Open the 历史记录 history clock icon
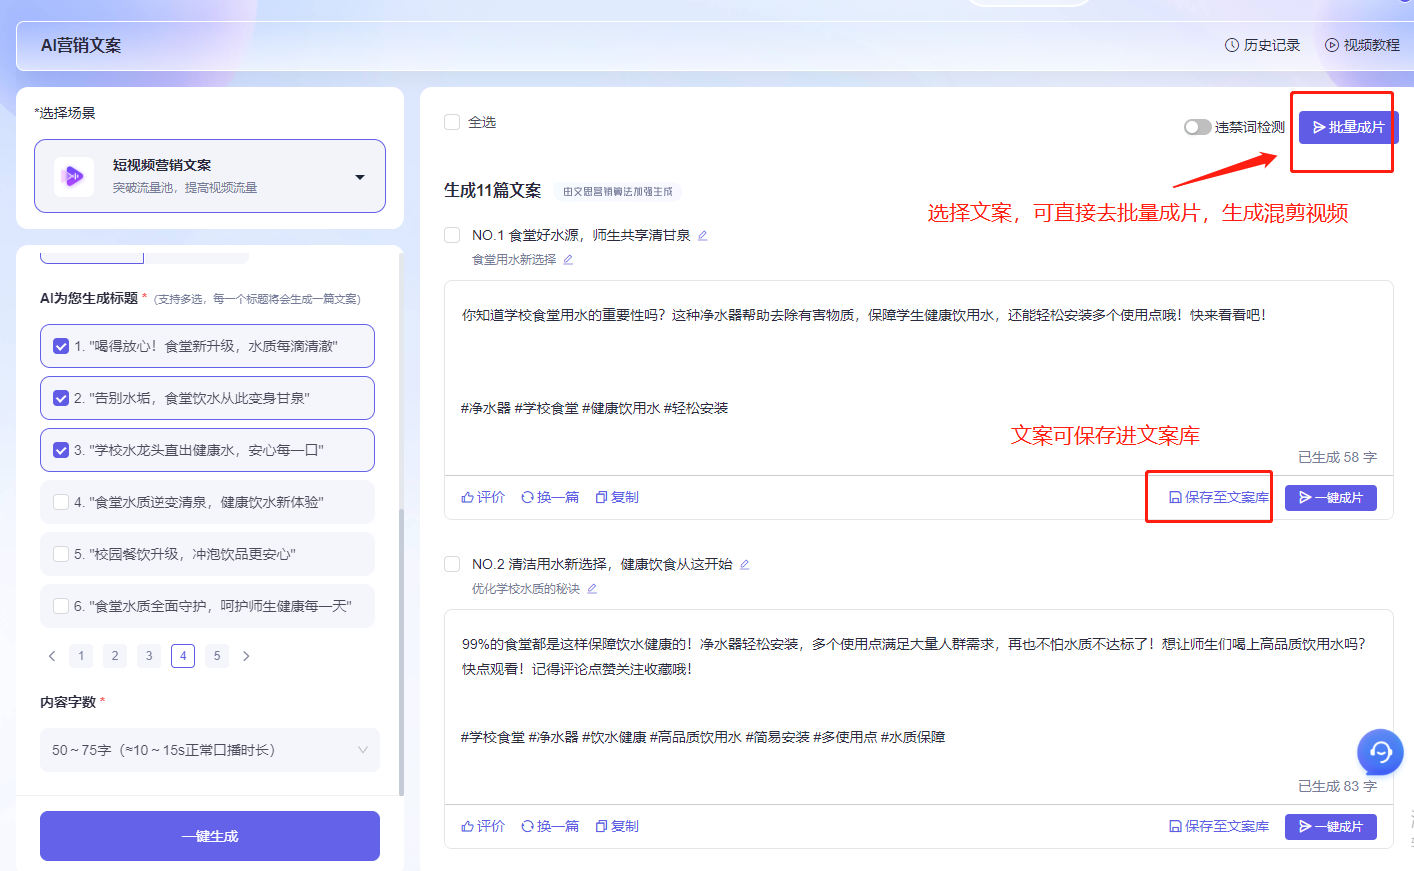This screenshot has height=871, width=1414. tap(1231, 45)
